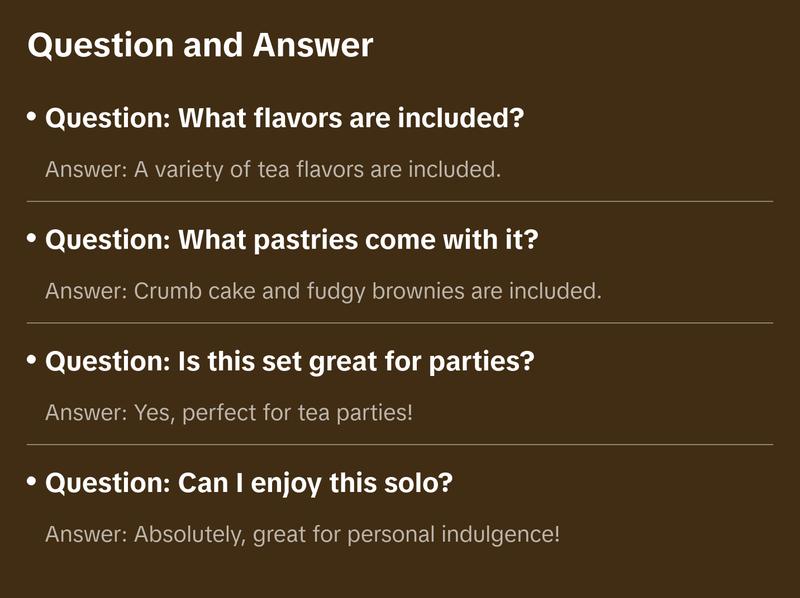Click the bullet beside the parties question

click(x=32, y=360)
